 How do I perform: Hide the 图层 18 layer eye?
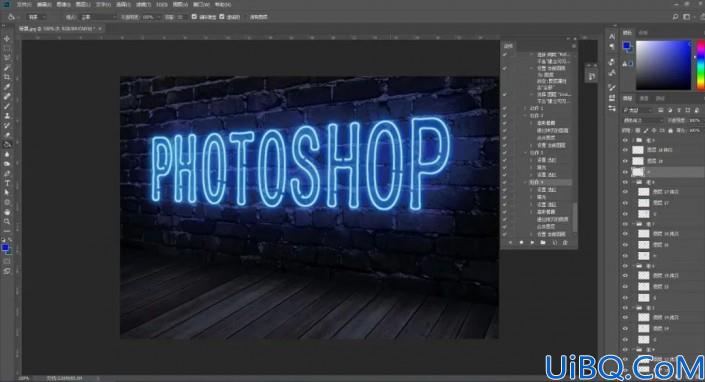[625, 161]
